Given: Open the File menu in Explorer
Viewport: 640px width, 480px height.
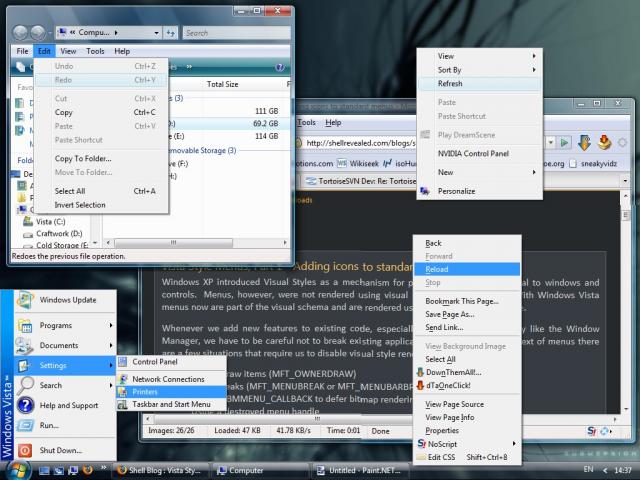Looking at the screenshot, I should coord(22,51).
